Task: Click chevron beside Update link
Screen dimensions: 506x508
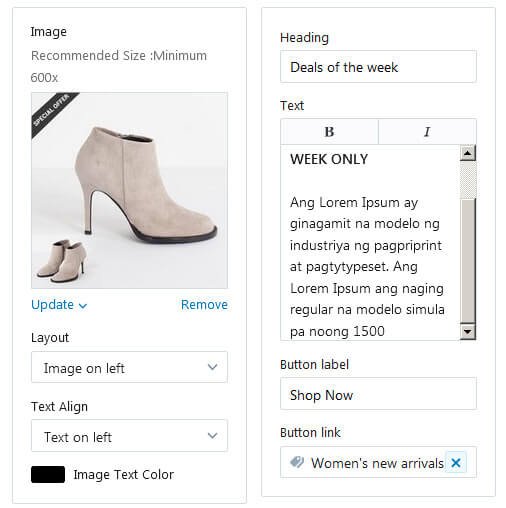Action: point(83,305)
